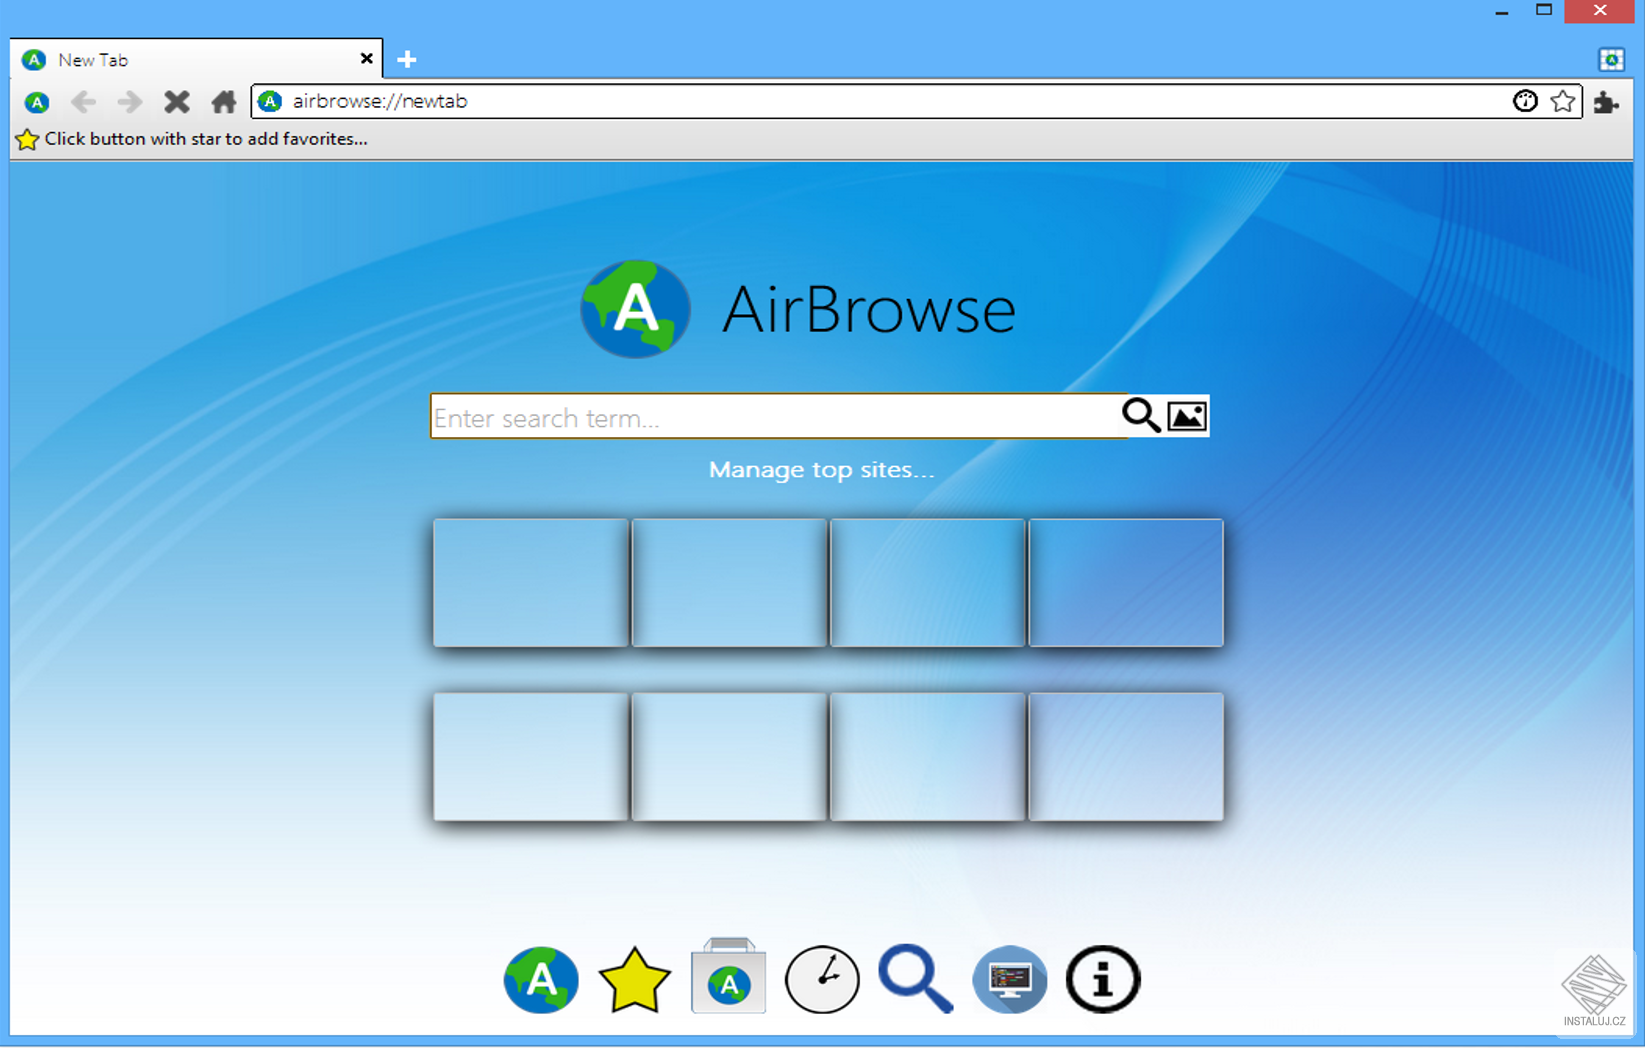This screenshot has height=1048, width=1645.
Task: Open the first top-site tile in lower row
Action: 531,757
